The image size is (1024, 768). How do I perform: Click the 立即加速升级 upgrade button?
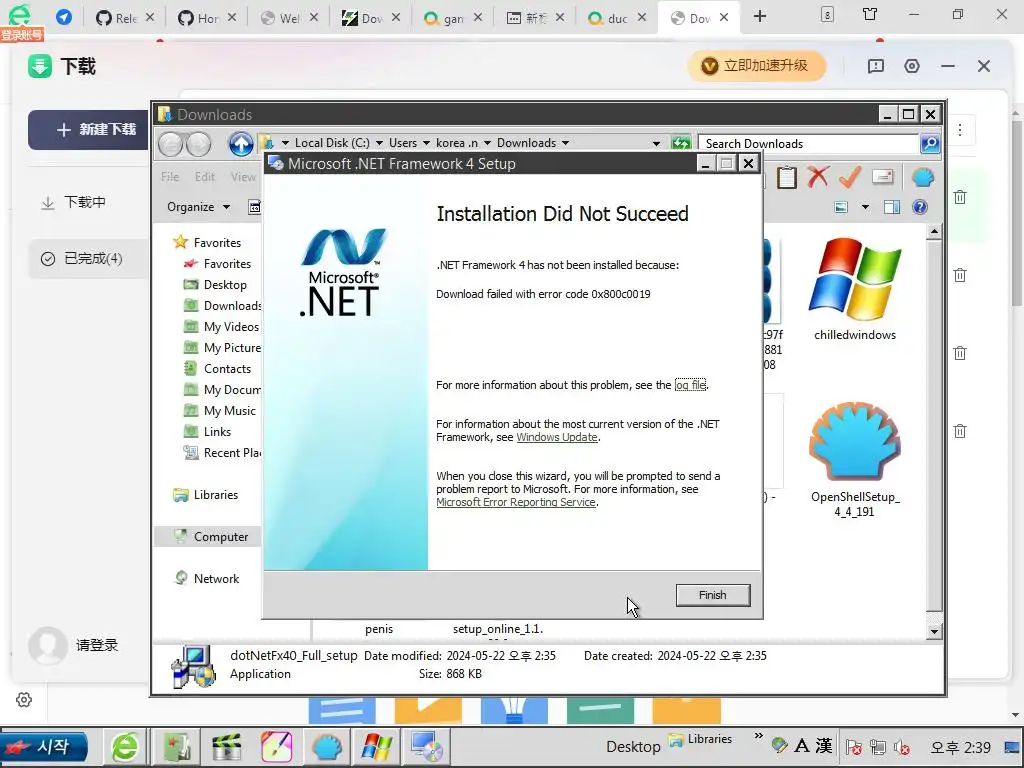(756, 66)
